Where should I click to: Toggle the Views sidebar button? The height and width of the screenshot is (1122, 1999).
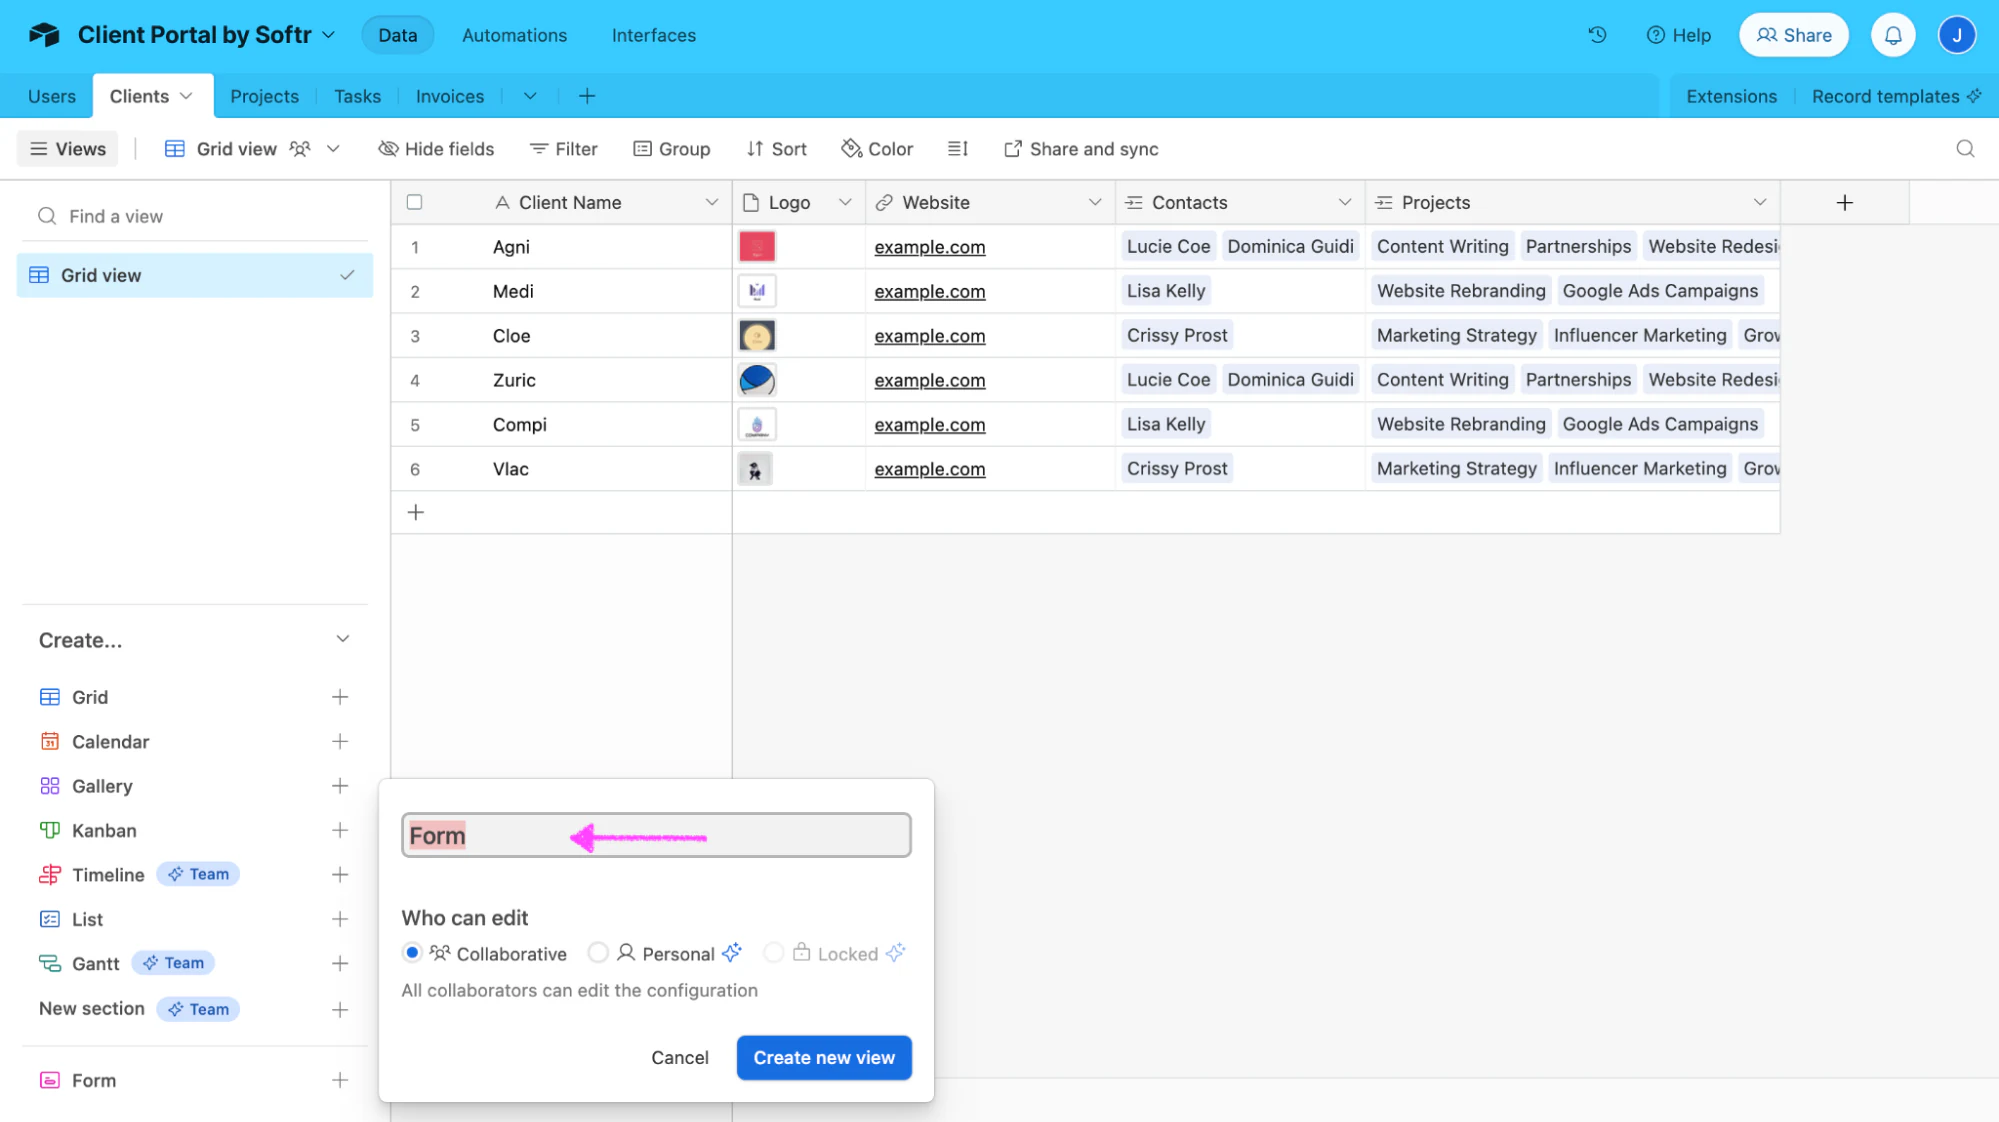(68, 149)
